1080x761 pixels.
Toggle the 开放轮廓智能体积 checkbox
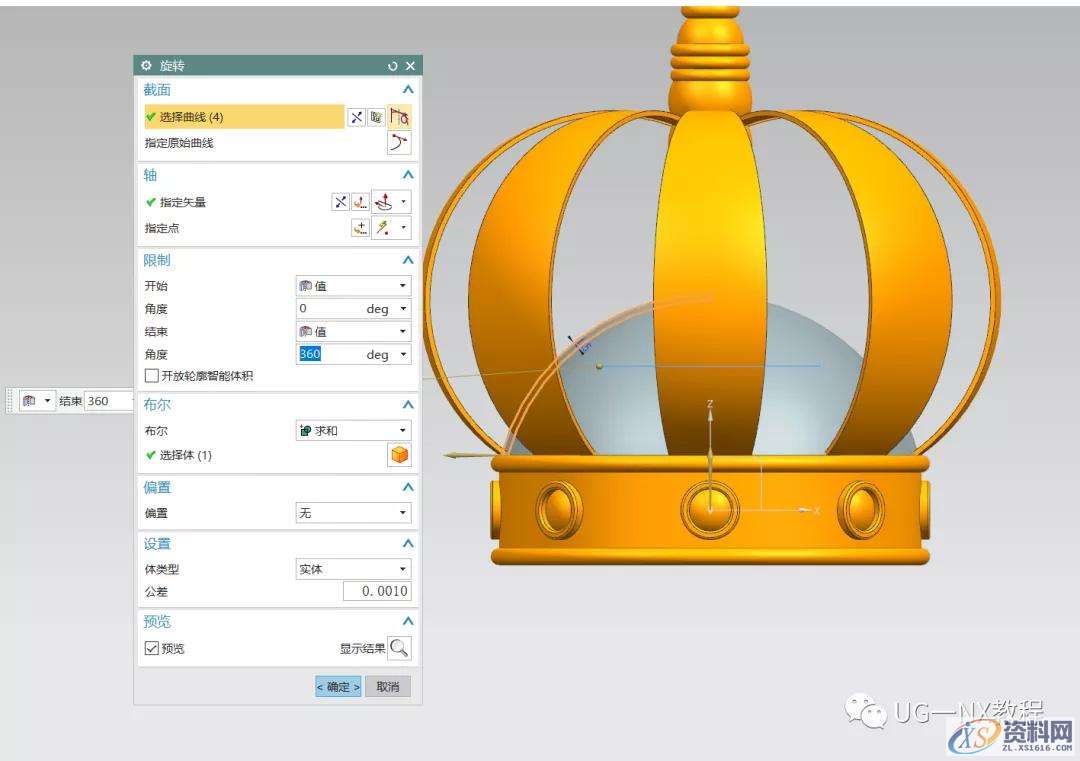[x=152, y=375]
